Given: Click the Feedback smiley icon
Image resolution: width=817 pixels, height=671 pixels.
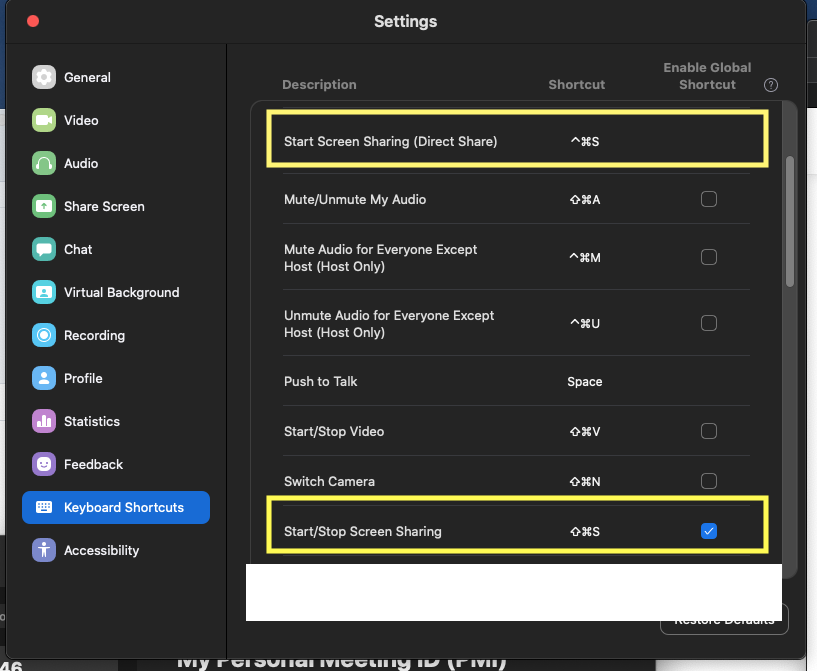Looking at the screenshot, I should point(44,464).
